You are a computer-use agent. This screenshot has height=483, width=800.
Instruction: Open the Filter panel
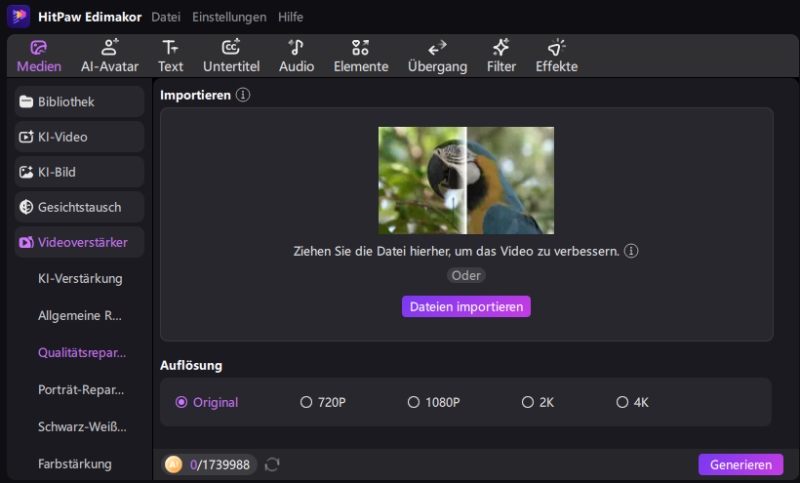[x=501, y=56]
